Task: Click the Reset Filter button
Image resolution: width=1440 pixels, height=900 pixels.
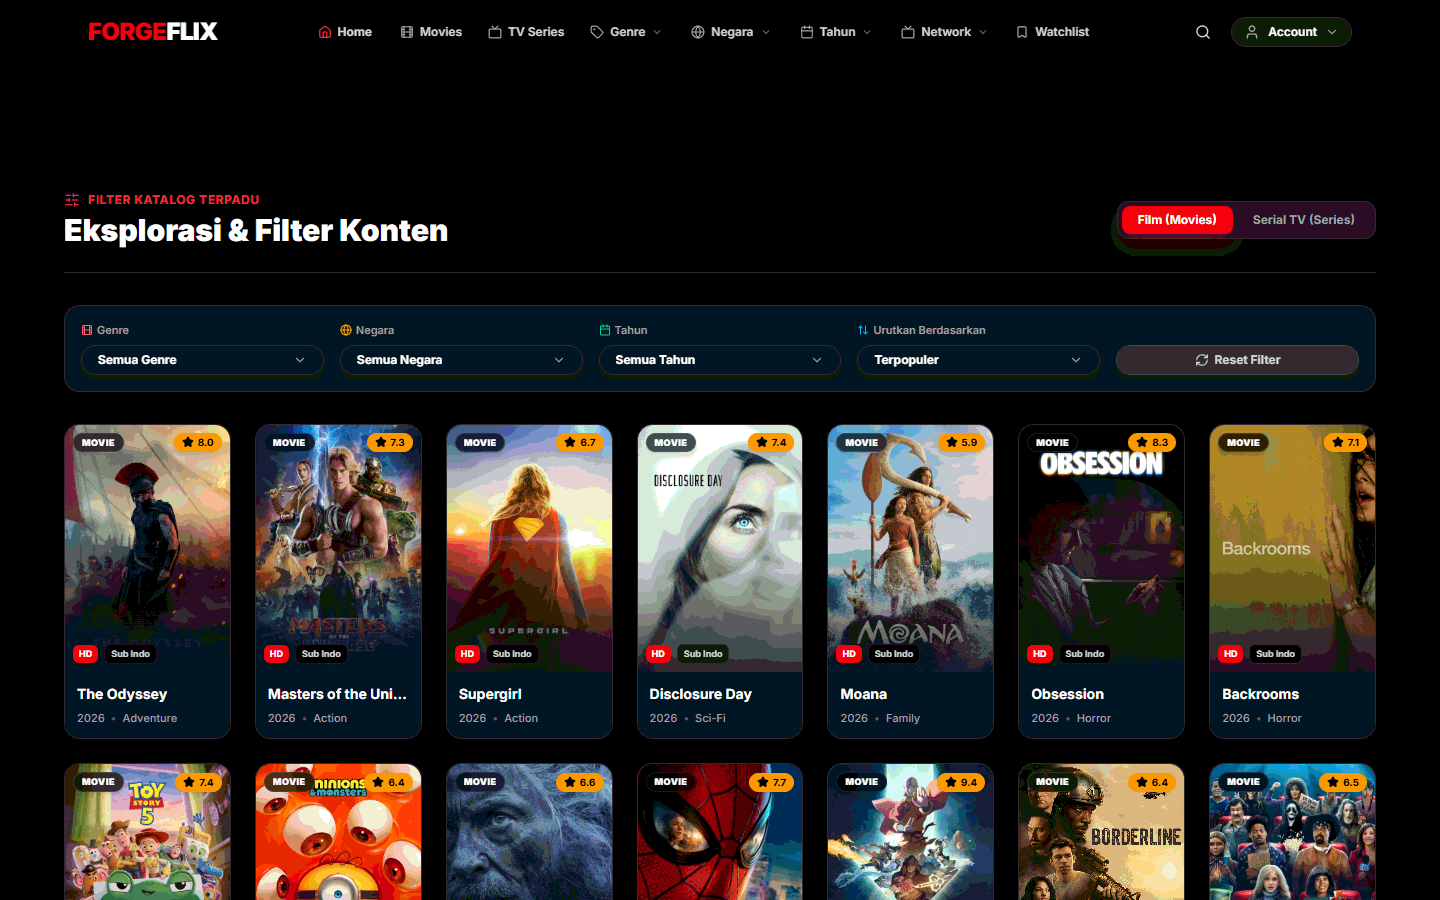Action: [1237, 360]
